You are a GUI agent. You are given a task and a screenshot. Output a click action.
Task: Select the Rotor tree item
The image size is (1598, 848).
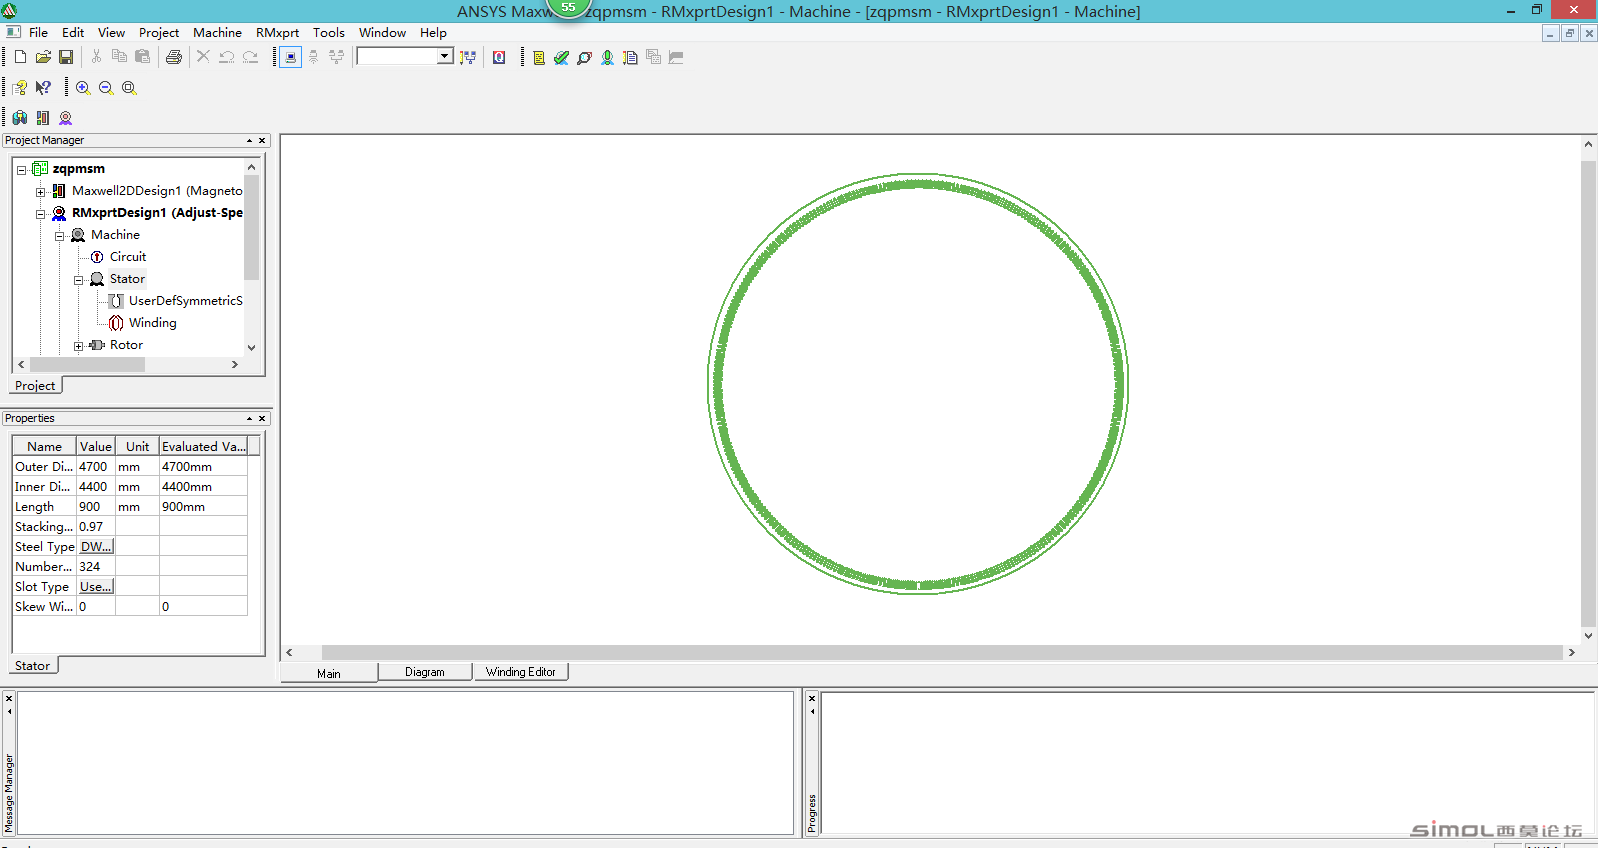pos(126,345)
